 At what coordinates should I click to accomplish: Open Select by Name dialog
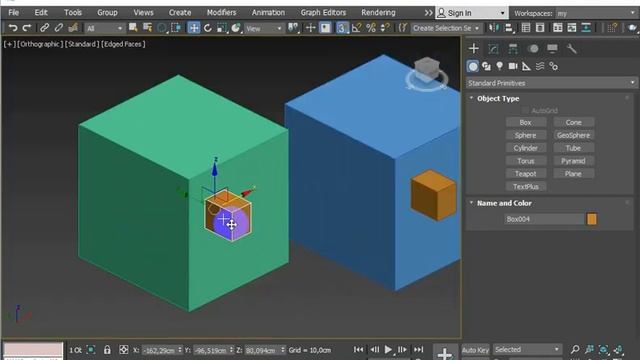pyautogui.click(x=147, y=28)
